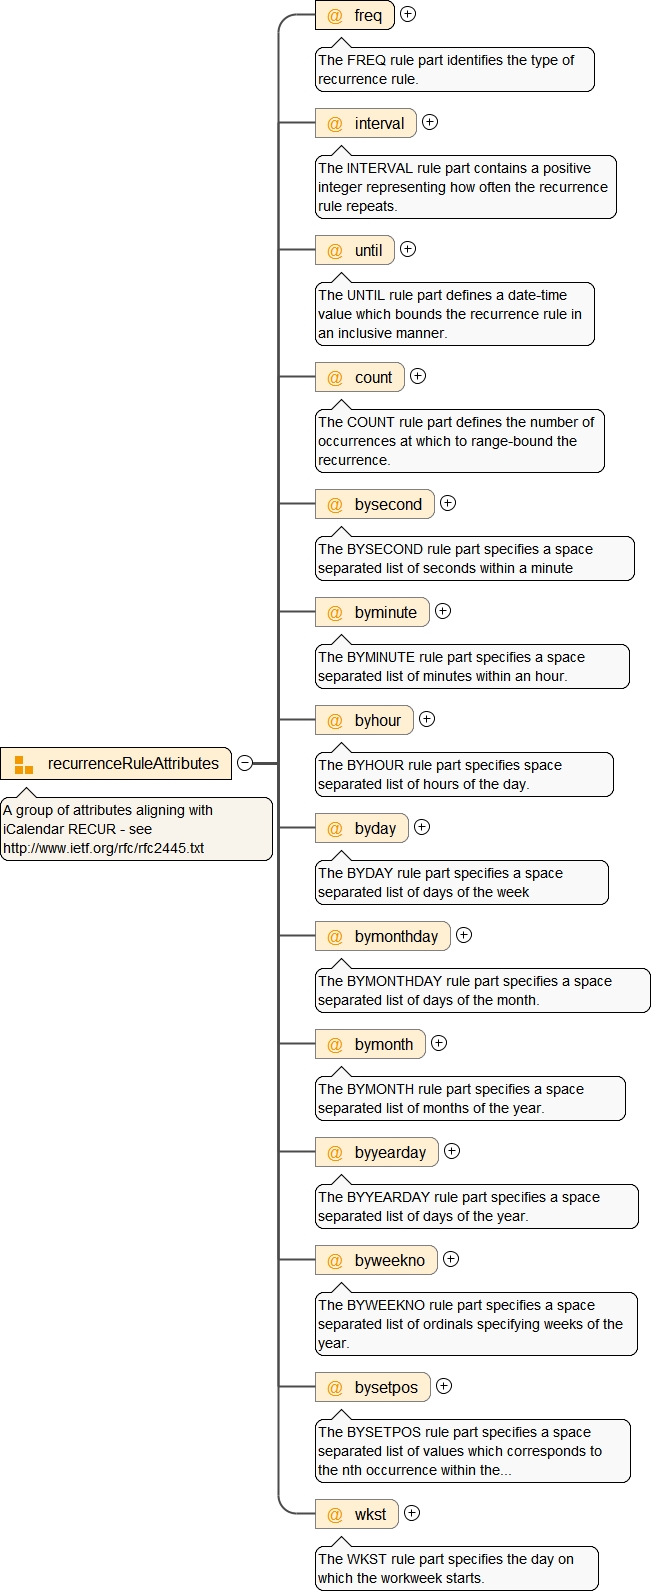Expand the bysetpos attribute node
The image size is (658, 1594).
click(x=444, y=1386)
